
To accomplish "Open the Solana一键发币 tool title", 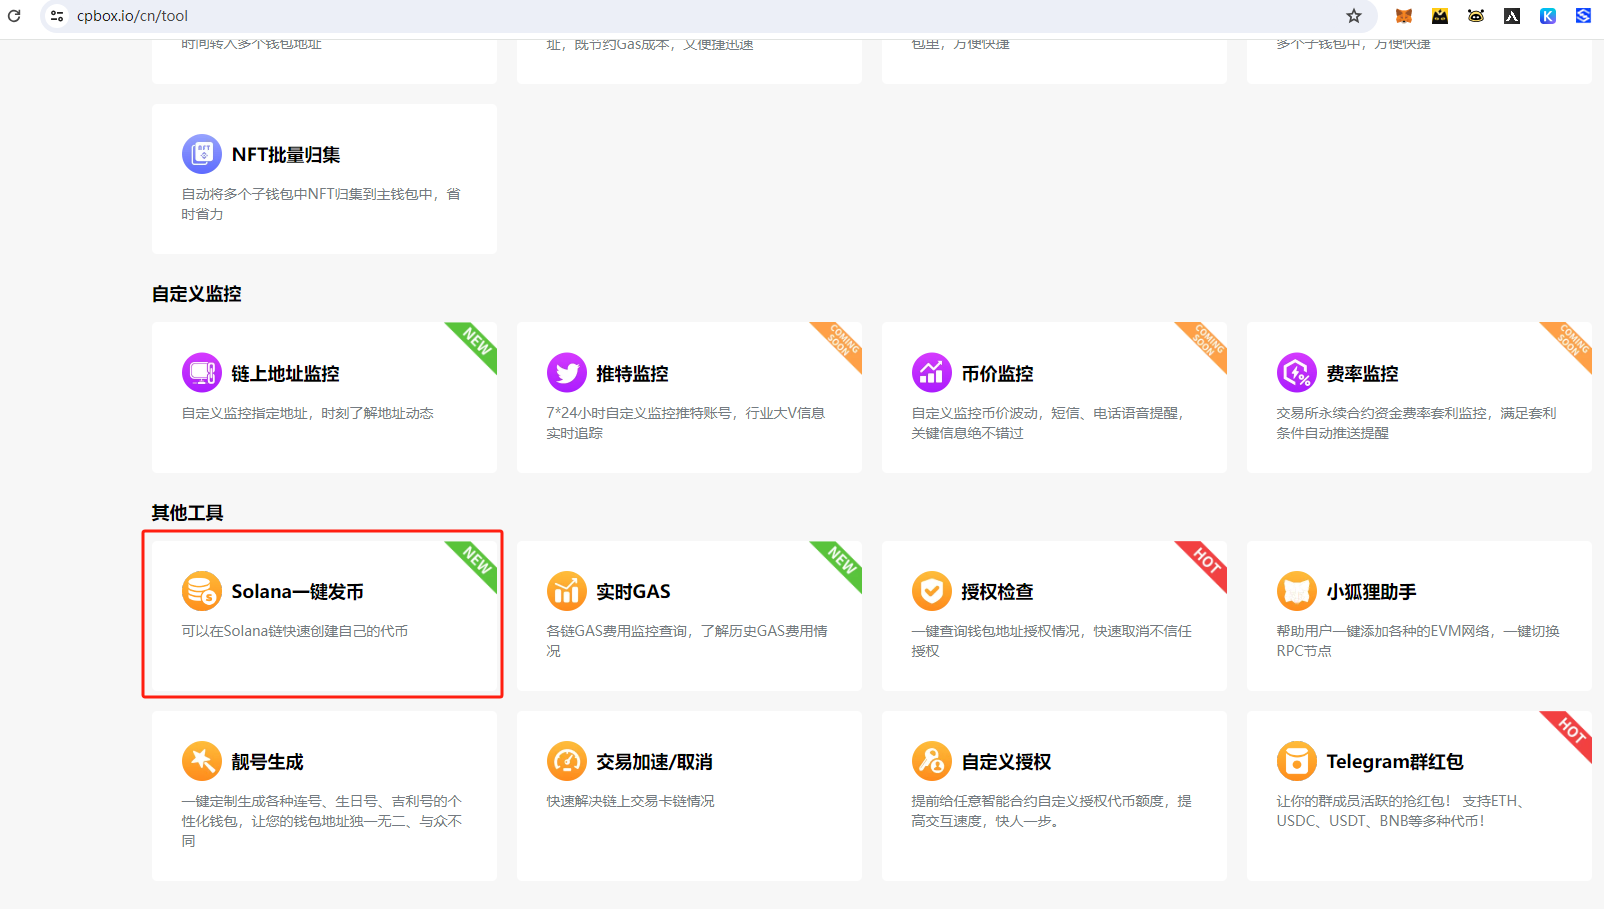I will pyautogui.click(x=298, y=591).
